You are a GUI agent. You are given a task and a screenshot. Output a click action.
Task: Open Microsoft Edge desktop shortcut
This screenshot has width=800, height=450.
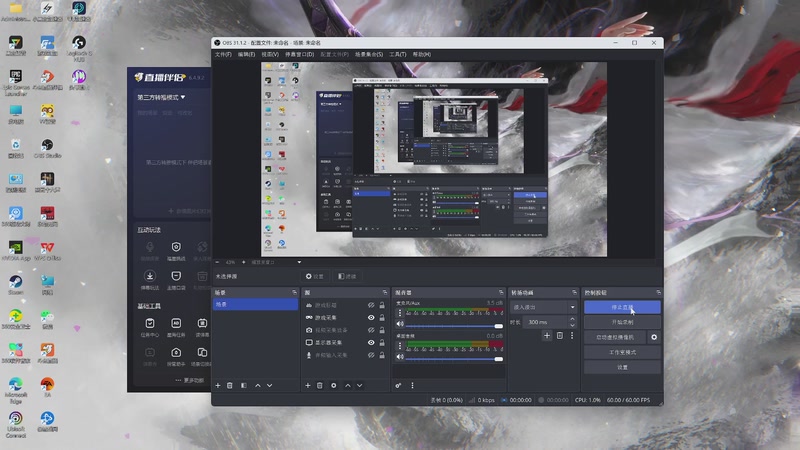[x=16, y=390]
